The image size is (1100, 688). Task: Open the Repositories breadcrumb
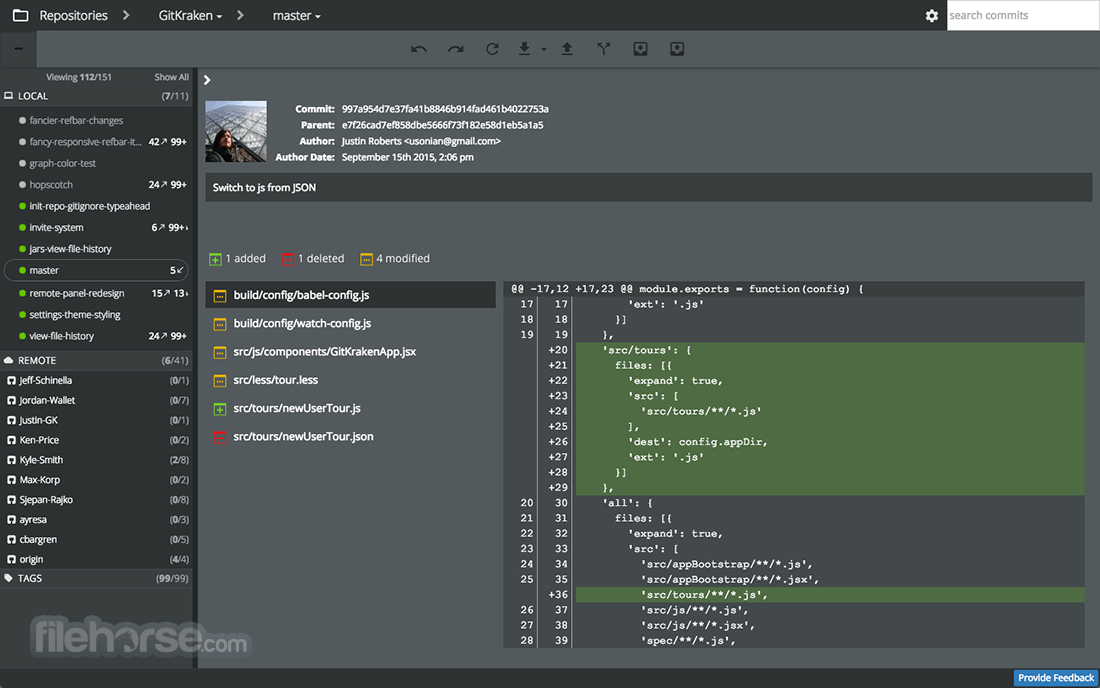[x=74, y=15]
